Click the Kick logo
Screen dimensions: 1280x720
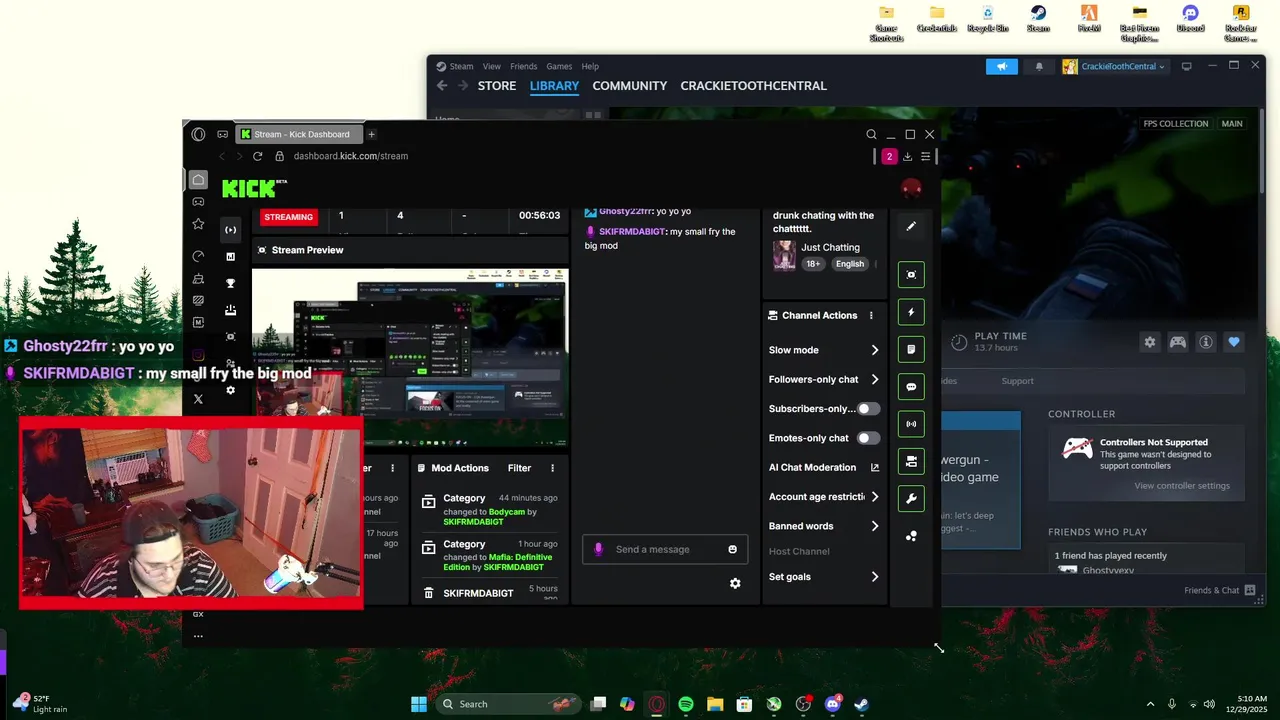coord(253,188)
